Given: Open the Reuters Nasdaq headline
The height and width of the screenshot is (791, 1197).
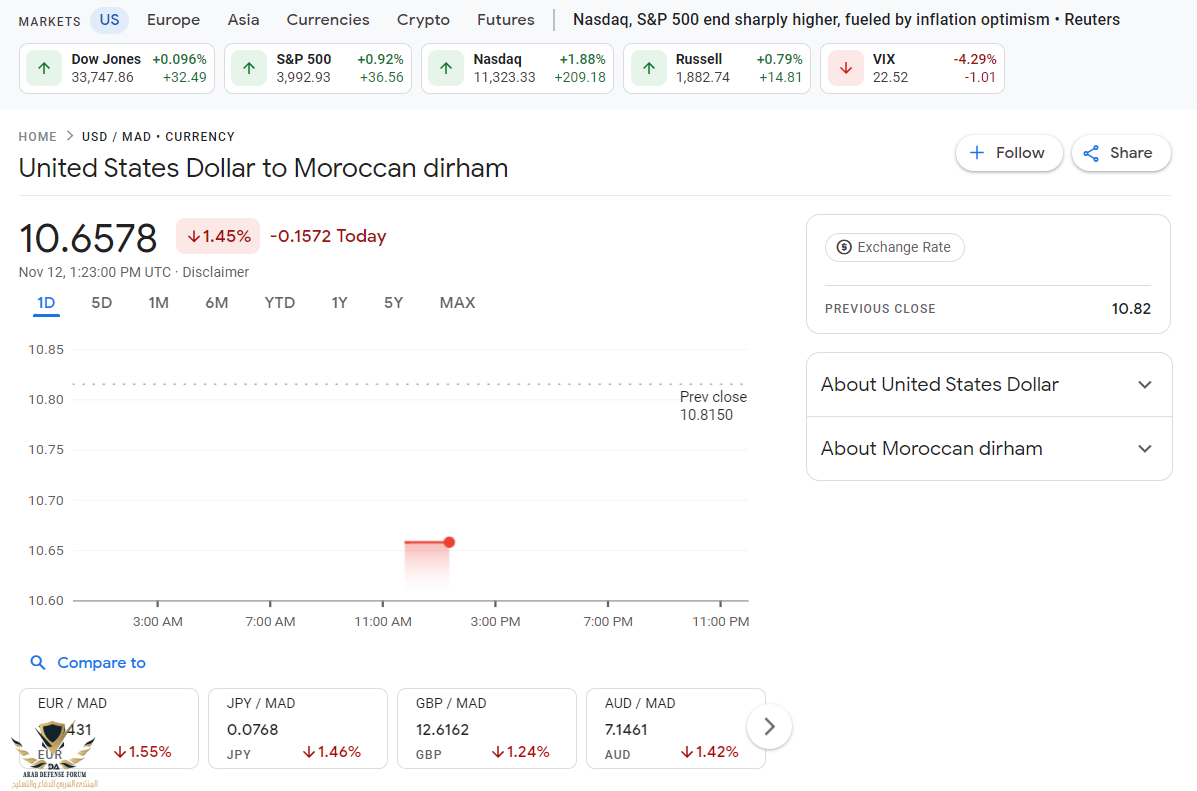Looking at the screenshot, I should tap(846, 20).
